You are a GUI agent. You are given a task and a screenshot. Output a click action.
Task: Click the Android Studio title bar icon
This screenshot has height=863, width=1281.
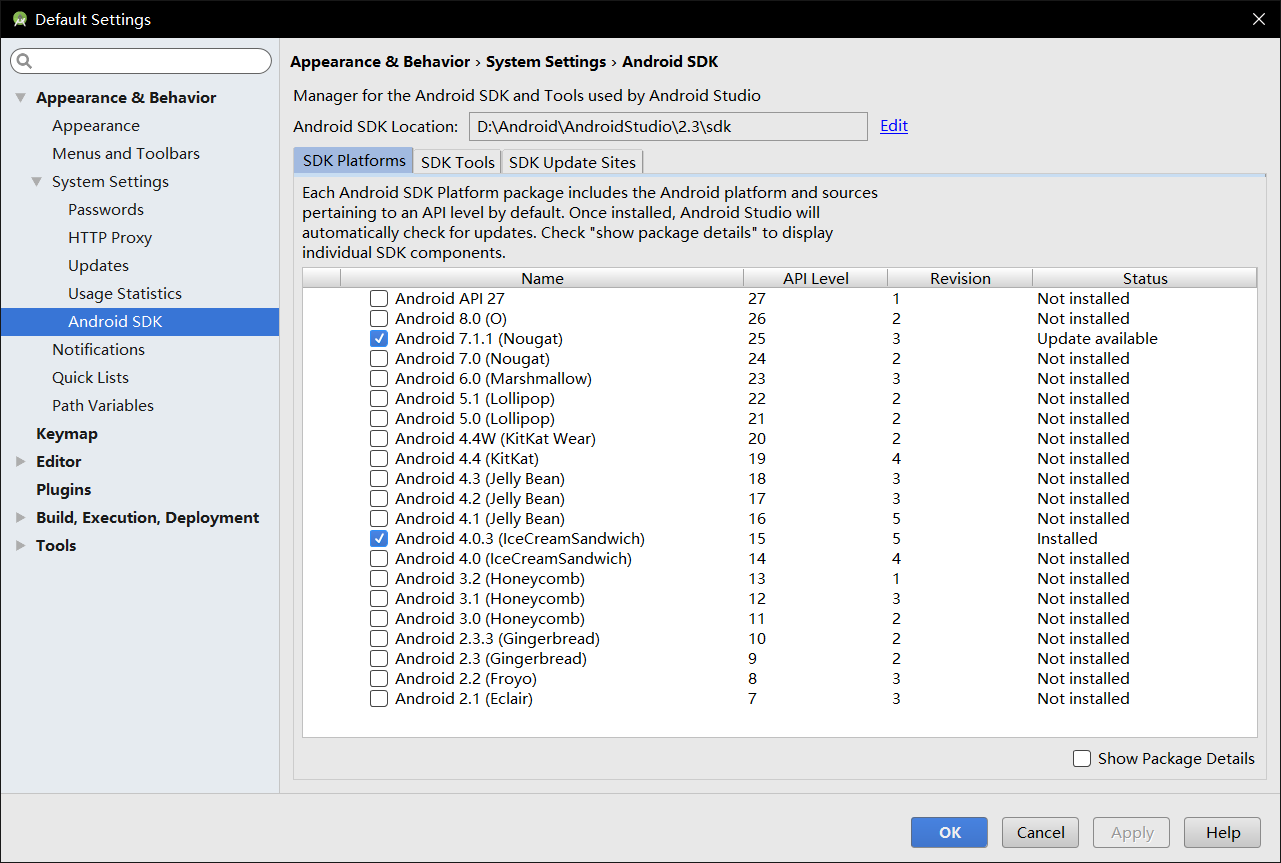click(x=19, y=19)
